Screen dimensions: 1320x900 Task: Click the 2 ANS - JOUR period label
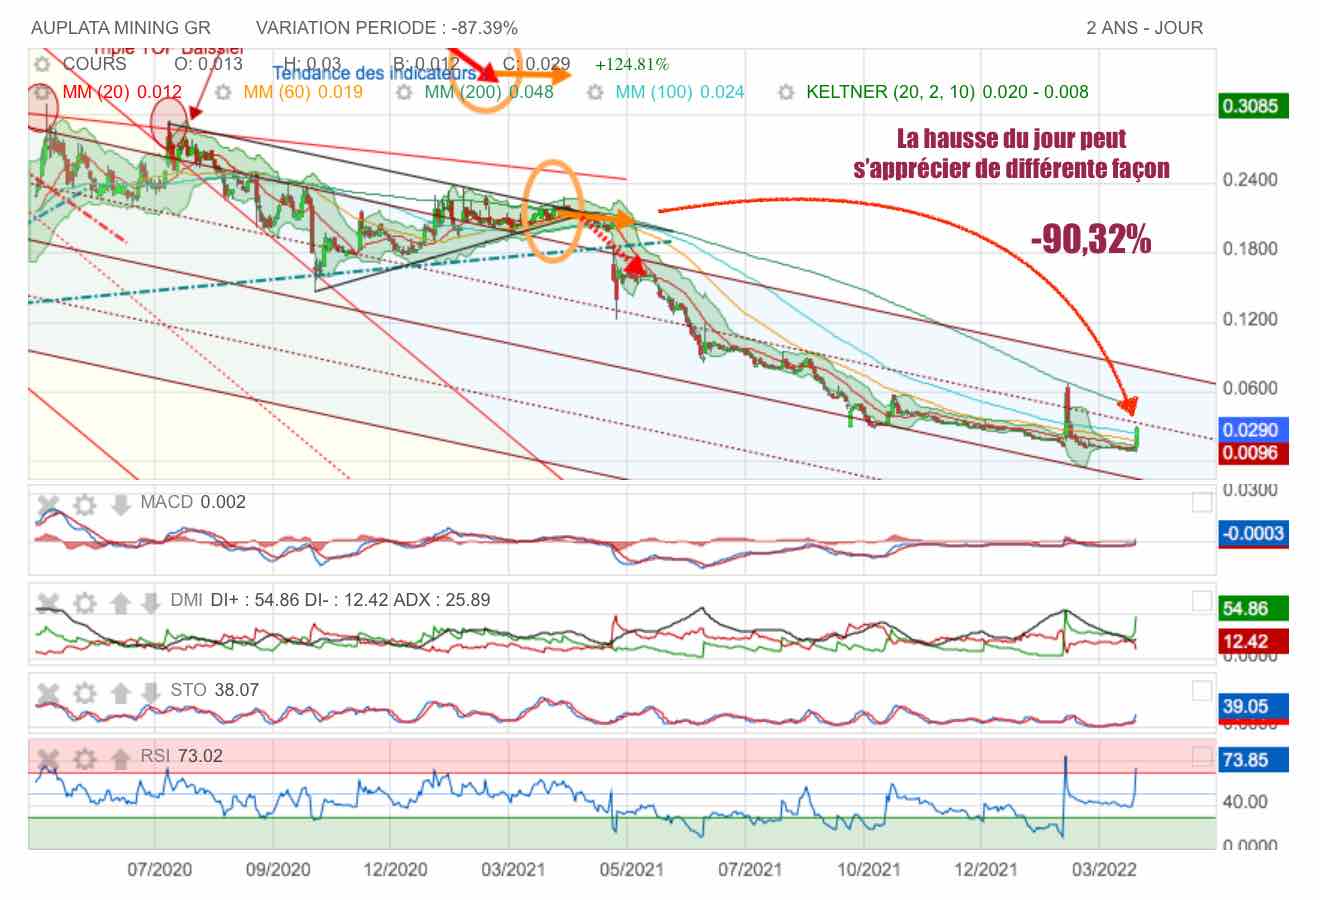point(1145,28)
